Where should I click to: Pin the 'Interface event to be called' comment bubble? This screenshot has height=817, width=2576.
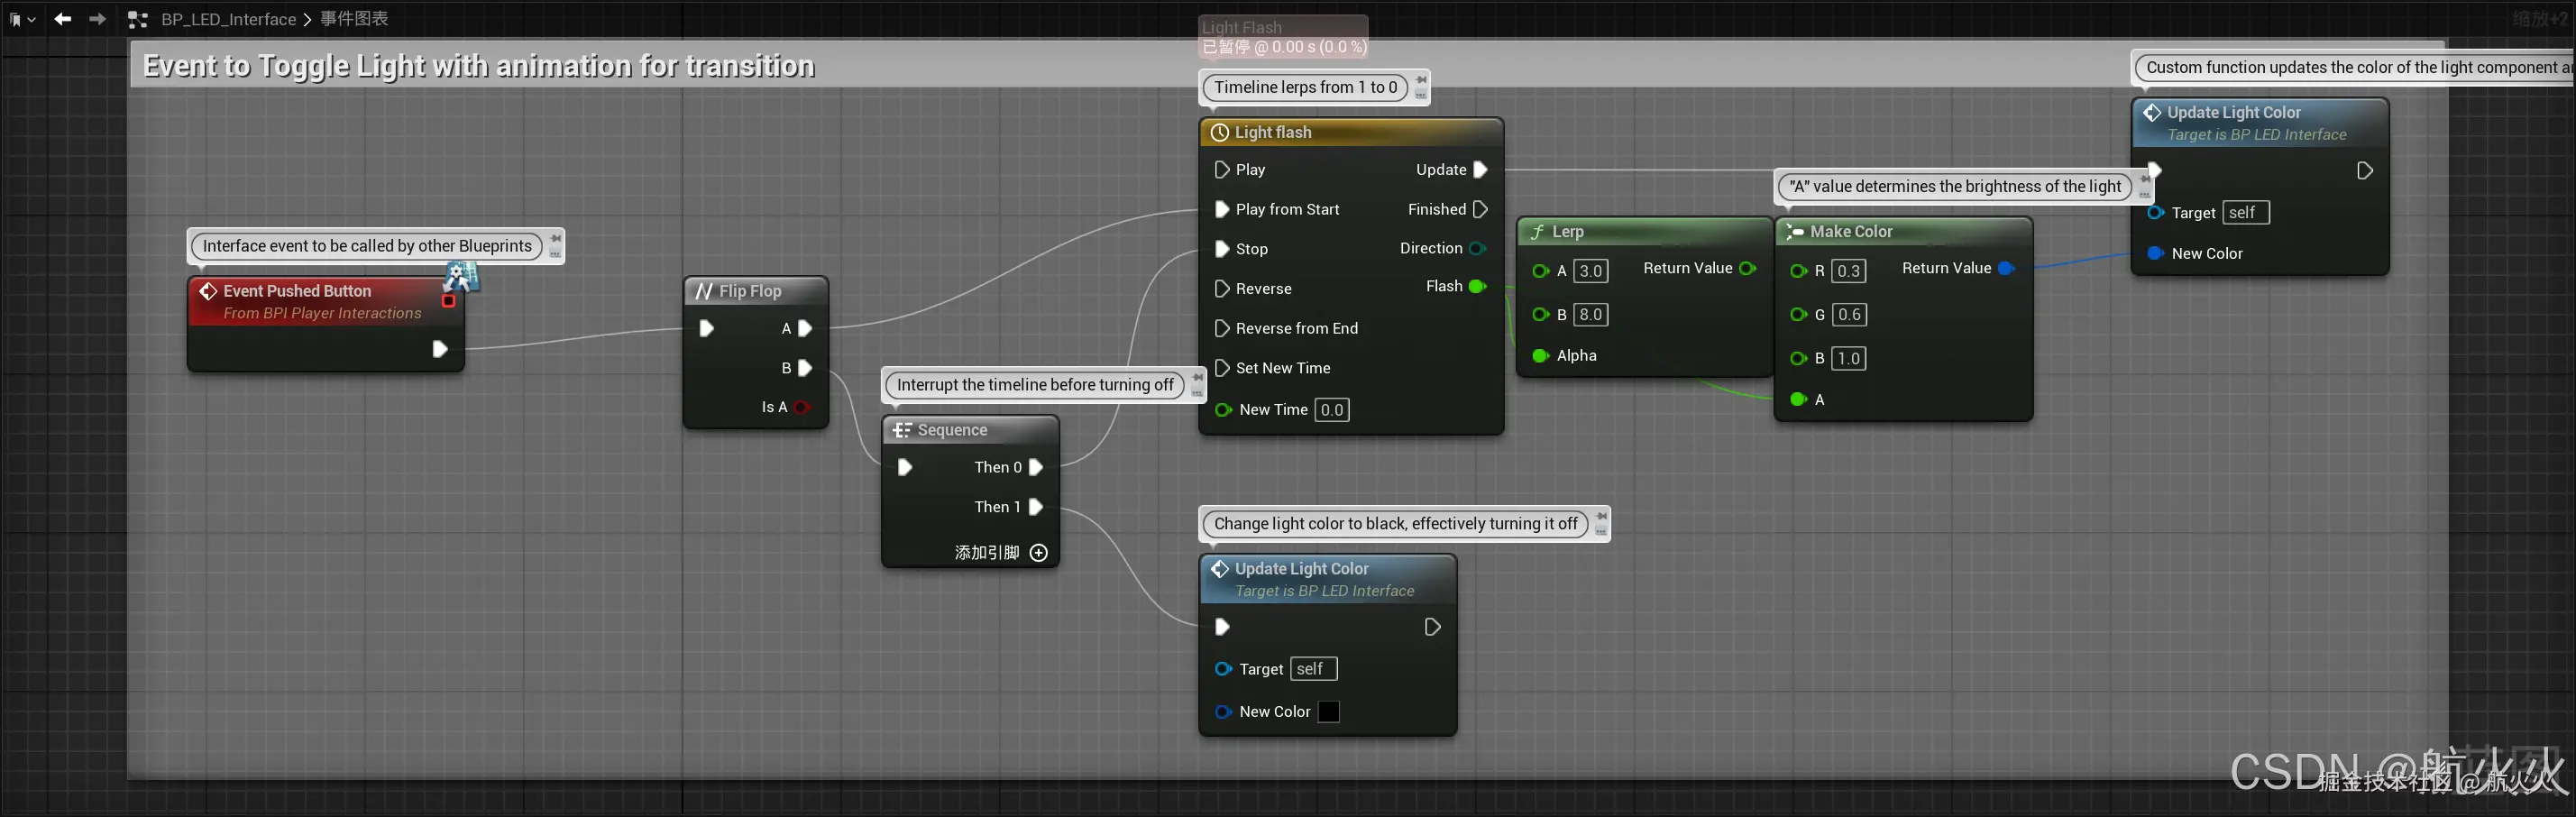556,238
